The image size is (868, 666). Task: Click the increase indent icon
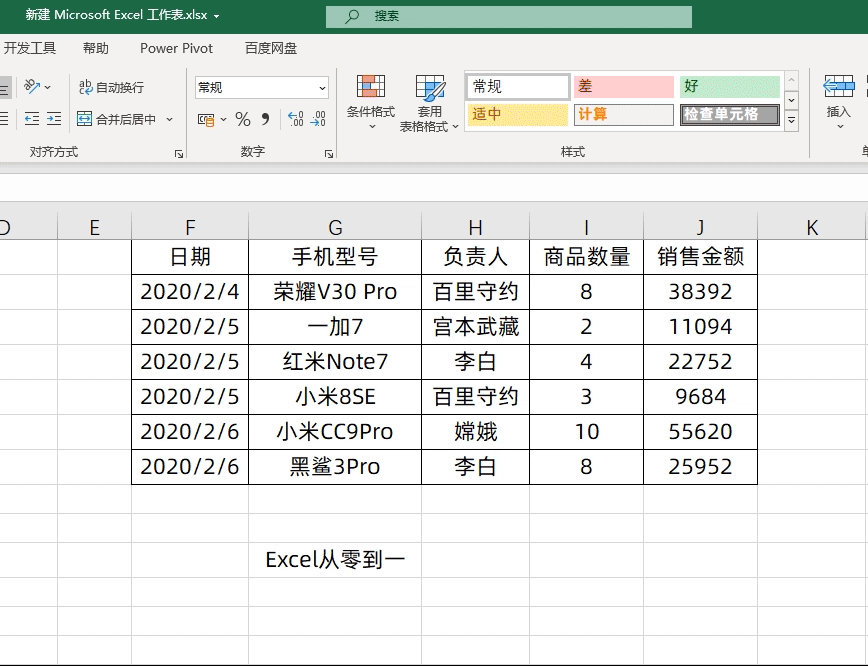[x=54, y=119]
